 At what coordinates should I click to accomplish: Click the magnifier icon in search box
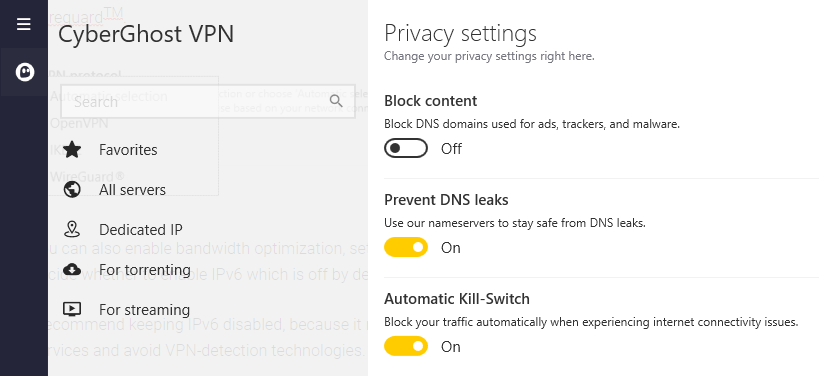click(x=336, y=101)
